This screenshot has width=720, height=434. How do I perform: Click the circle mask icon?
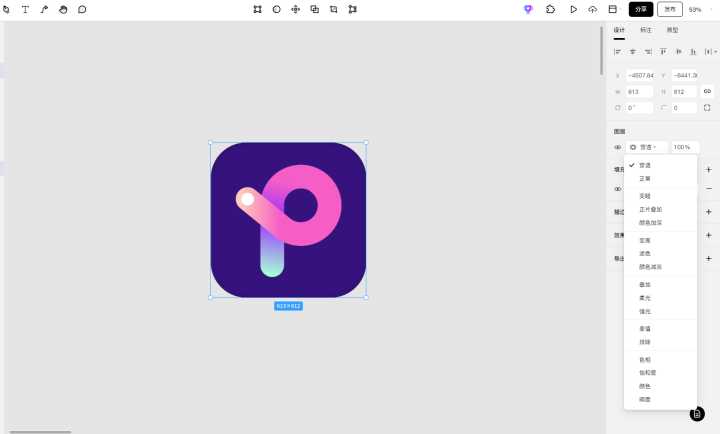[276, 9]
